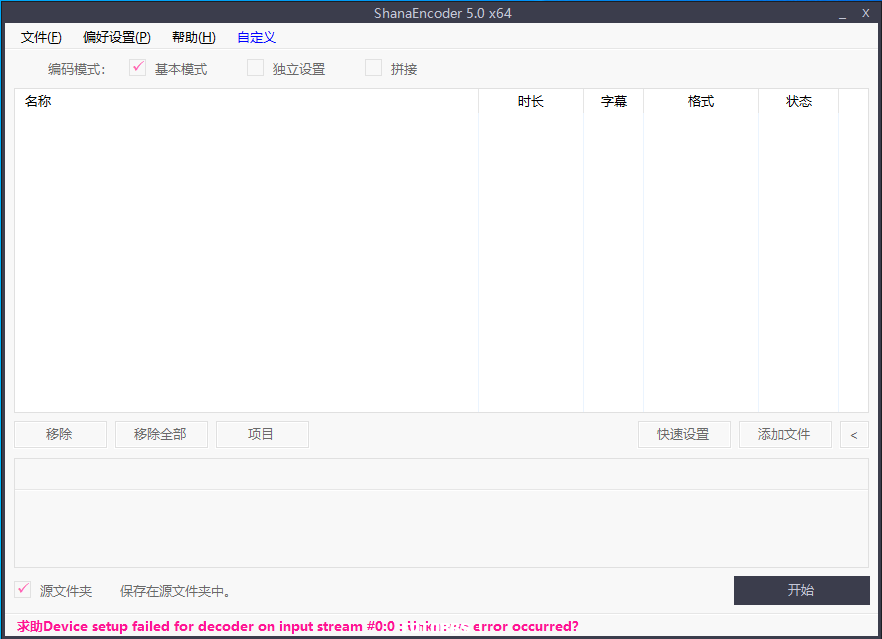The image size is (882, 639).
Task: Click the ShanaEncoder 5.0 x64 title text
Action: pyautogui.click(x=443, y=14)
